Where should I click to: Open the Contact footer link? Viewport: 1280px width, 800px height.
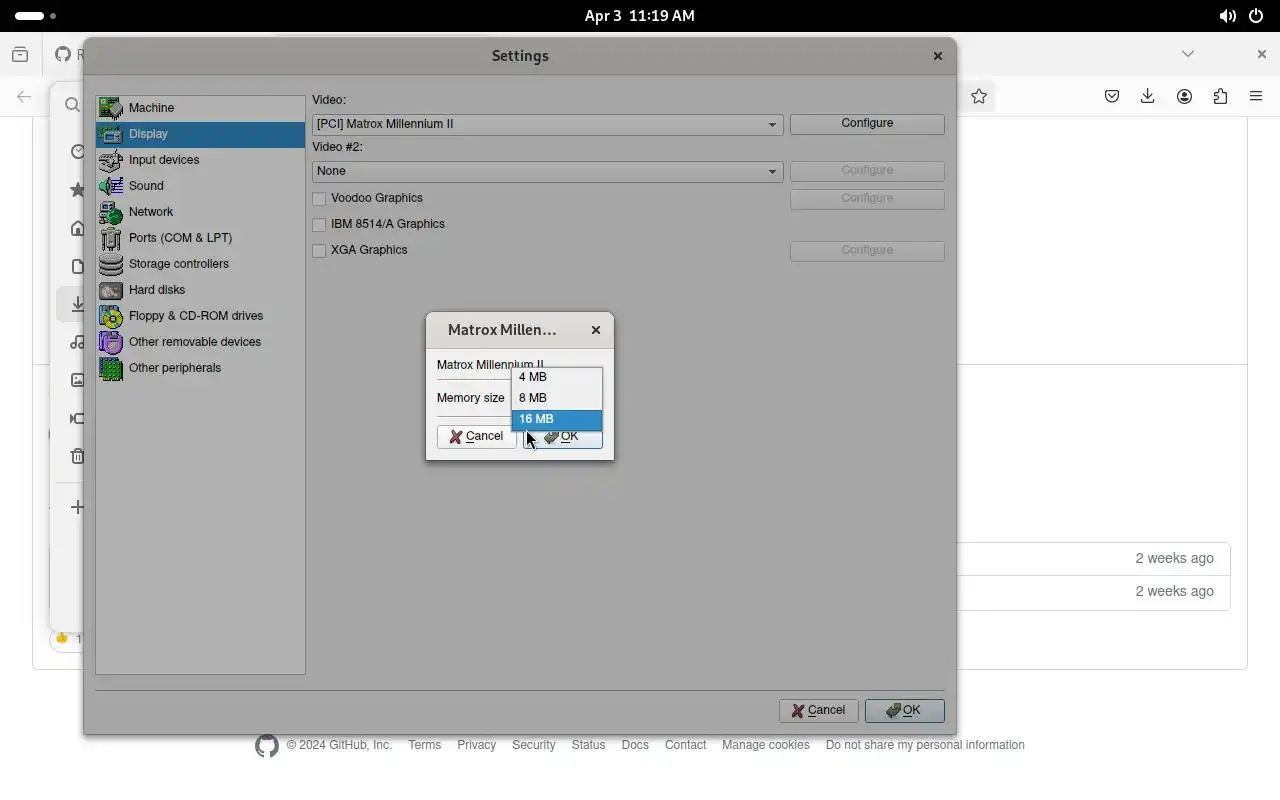click(685, 745)
